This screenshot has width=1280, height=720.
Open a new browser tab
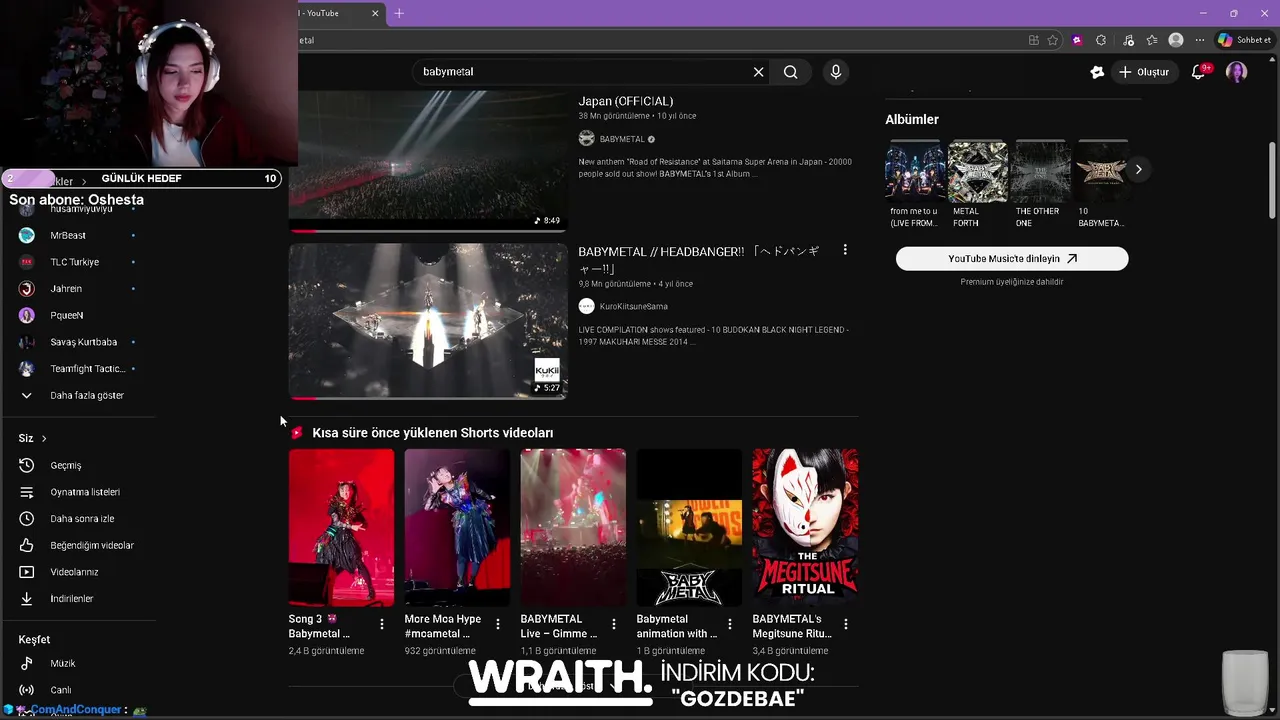point(399,13)
